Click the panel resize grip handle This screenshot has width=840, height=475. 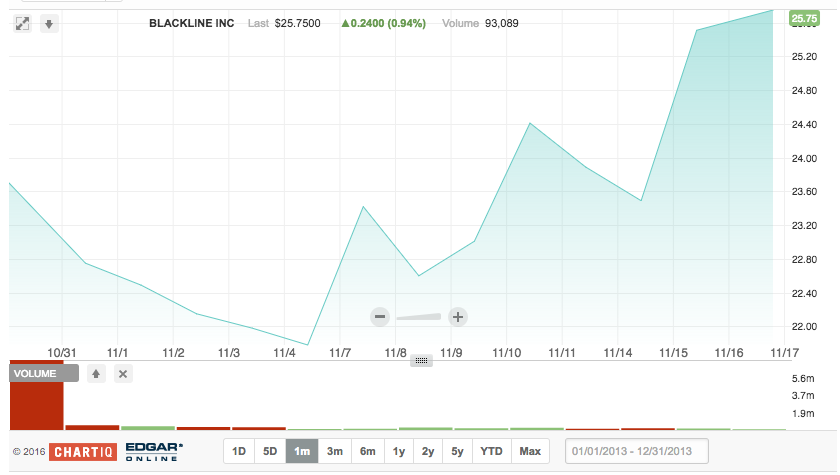click(421, 360)
